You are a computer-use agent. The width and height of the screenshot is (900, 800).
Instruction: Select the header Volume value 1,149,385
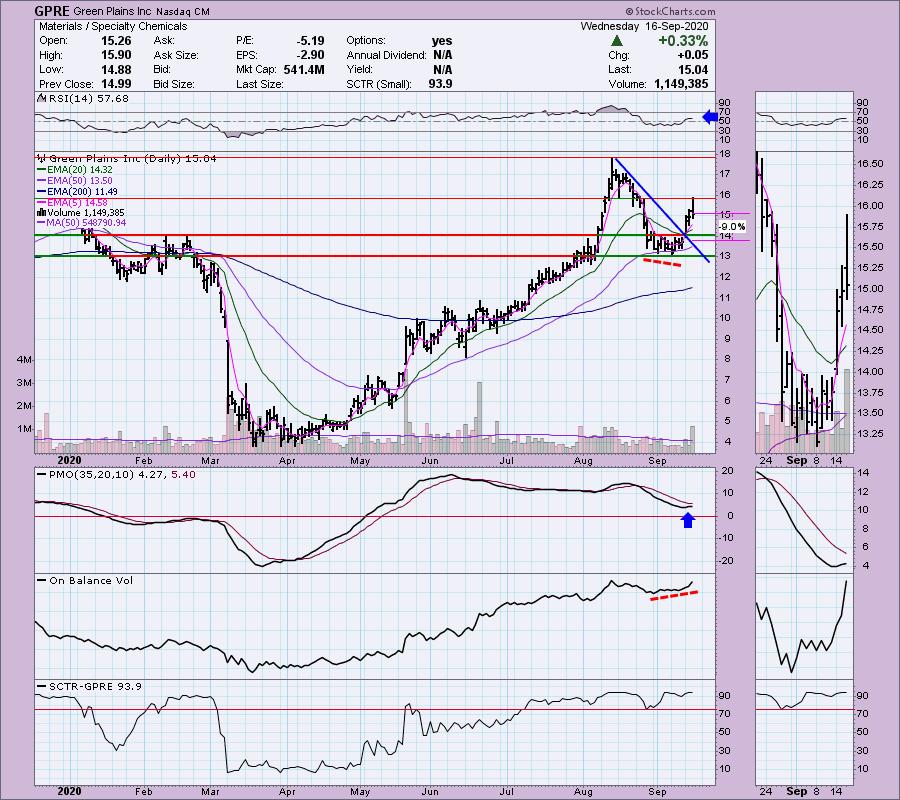[x=681, y=84]
